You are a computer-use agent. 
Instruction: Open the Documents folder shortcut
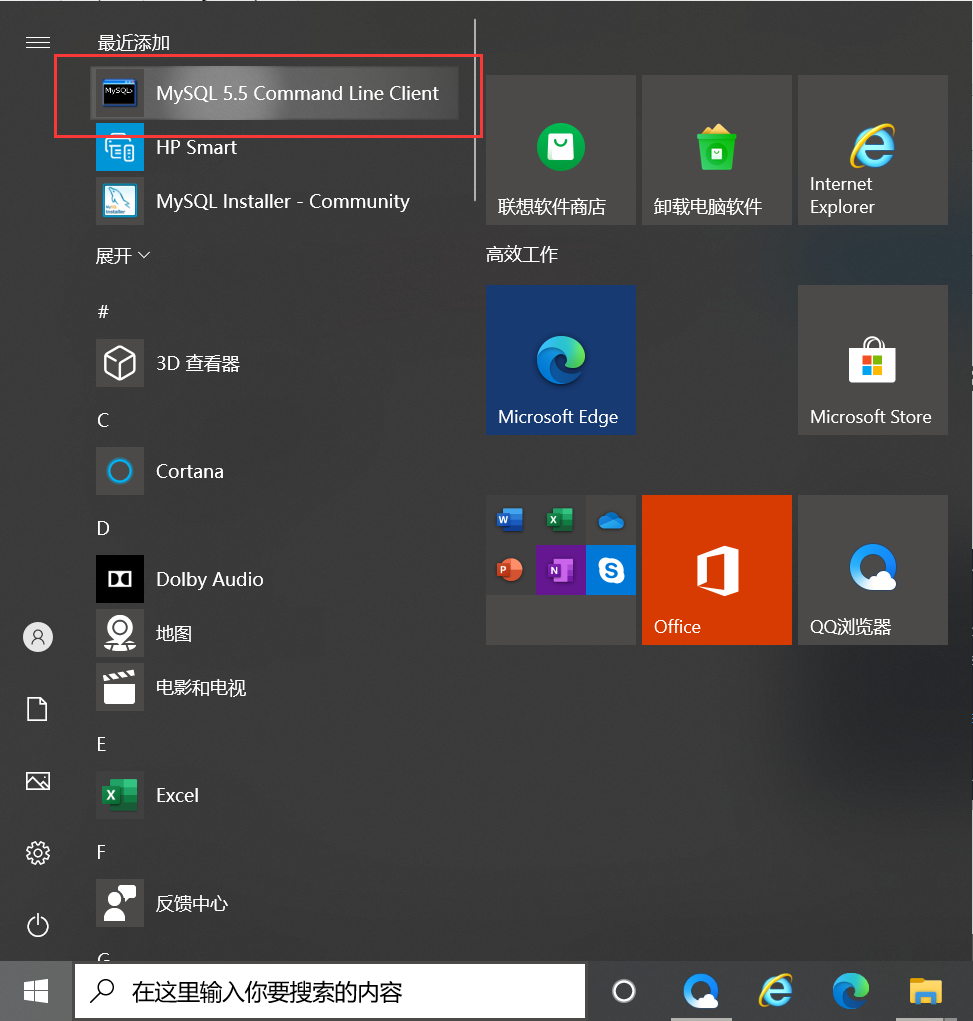tap(37, 708)
